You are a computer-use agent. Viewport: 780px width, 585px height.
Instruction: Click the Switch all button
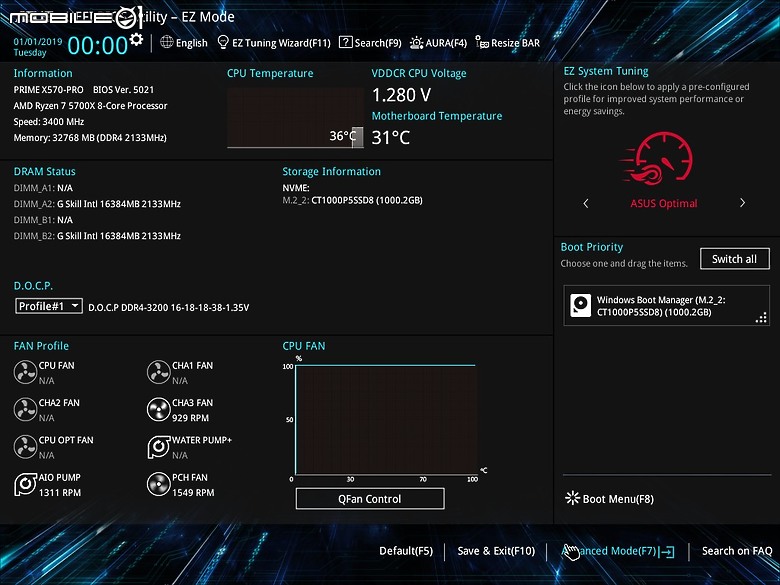(x=734, y=259)
